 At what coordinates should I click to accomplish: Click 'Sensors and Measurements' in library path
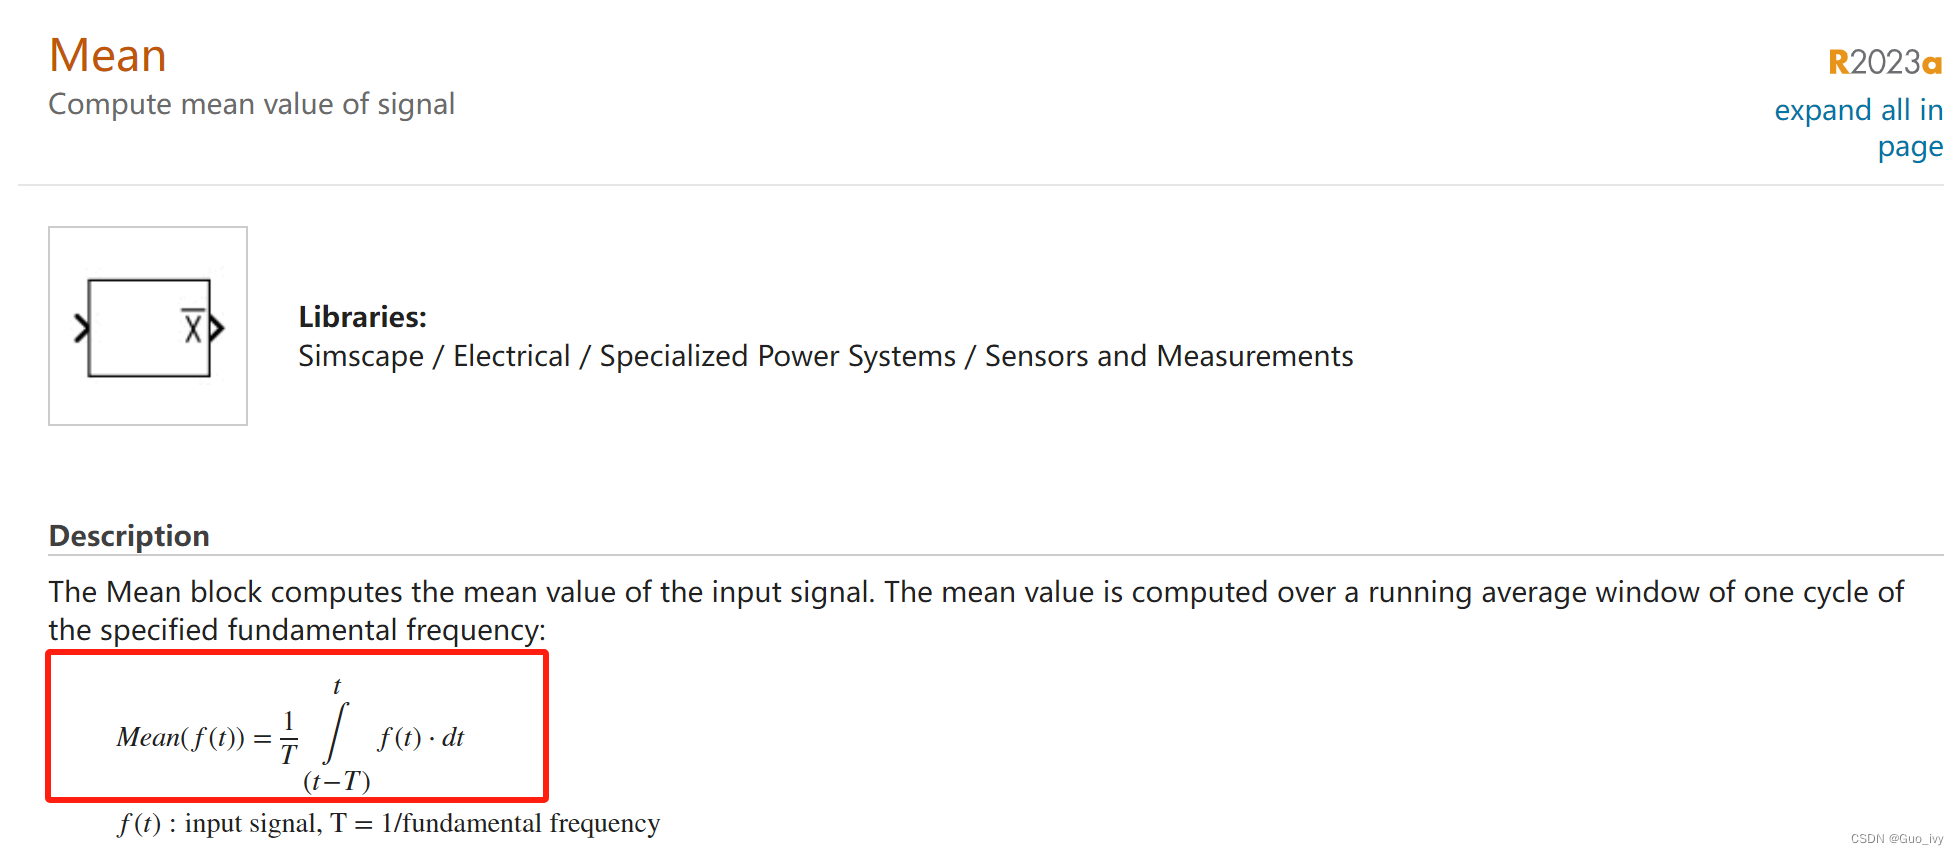click(1169, 356)
